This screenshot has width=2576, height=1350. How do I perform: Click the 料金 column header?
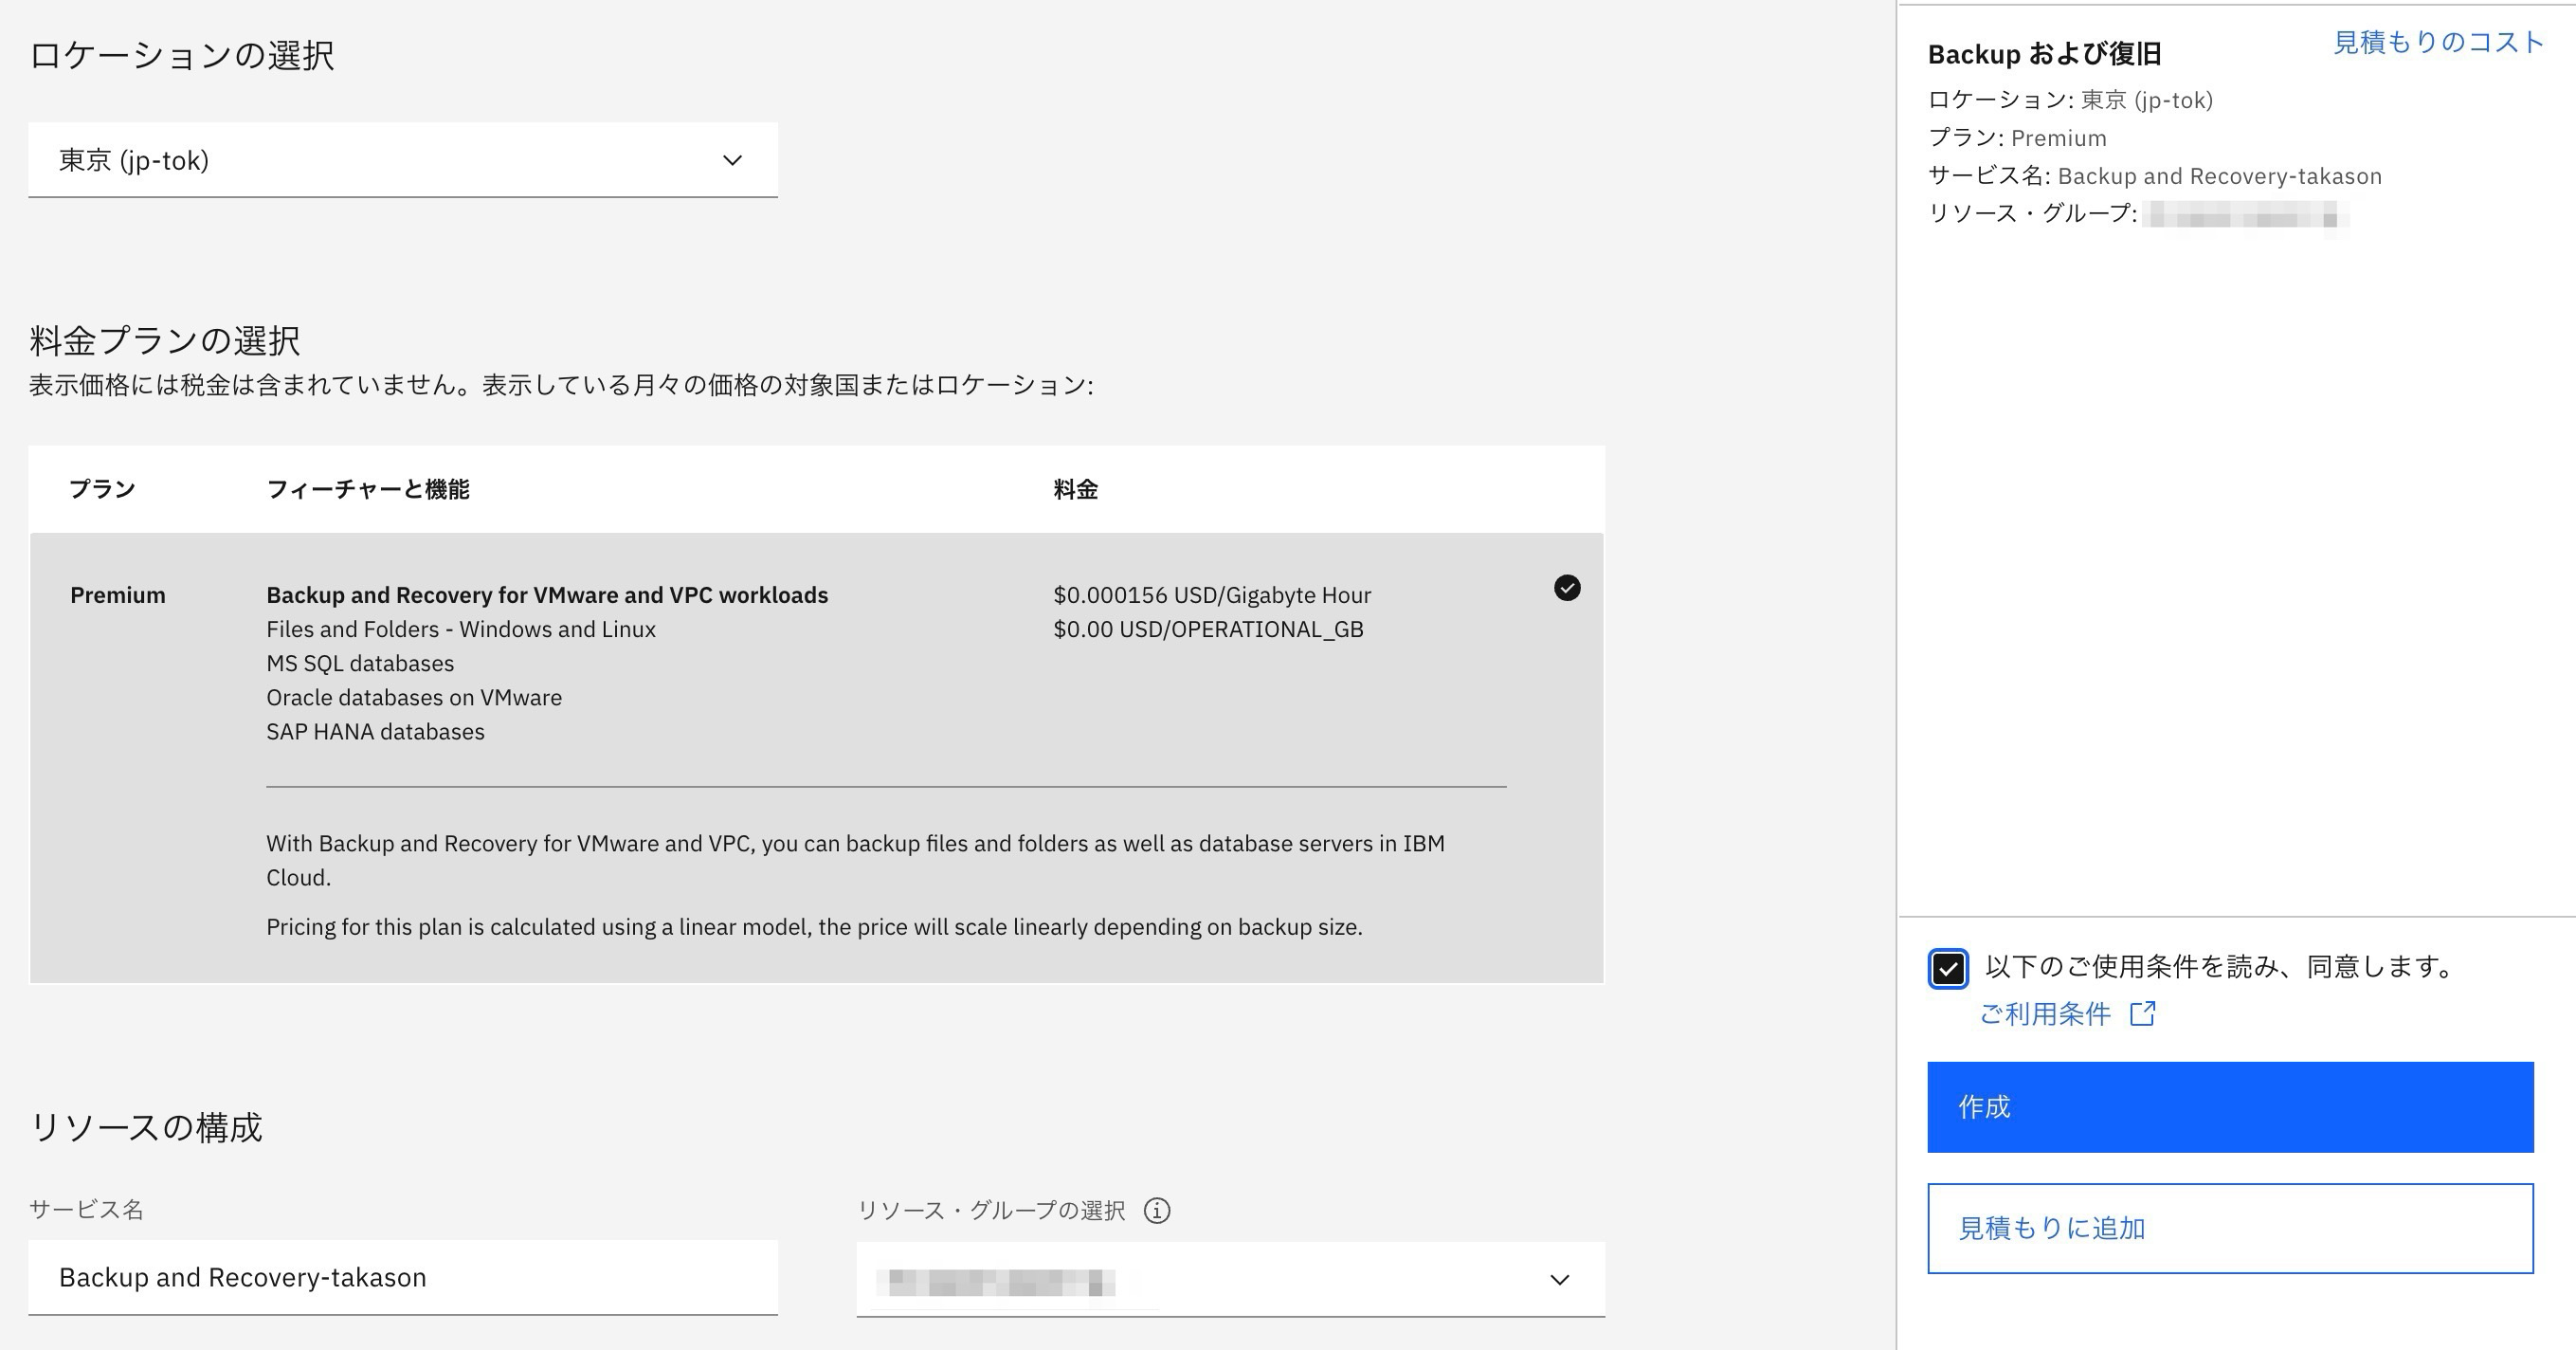point(1075,489)
